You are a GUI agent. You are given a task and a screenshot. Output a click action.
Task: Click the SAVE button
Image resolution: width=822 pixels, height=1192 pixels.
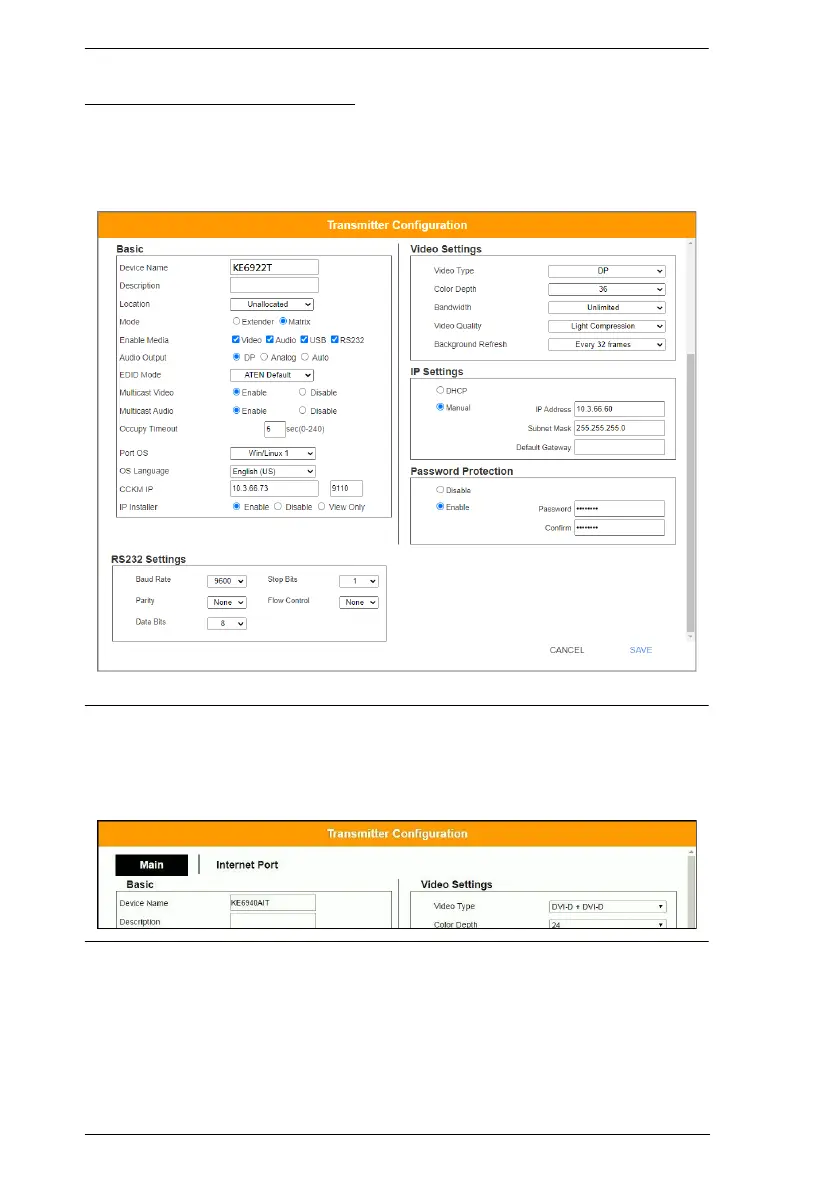tap(641, 650)
